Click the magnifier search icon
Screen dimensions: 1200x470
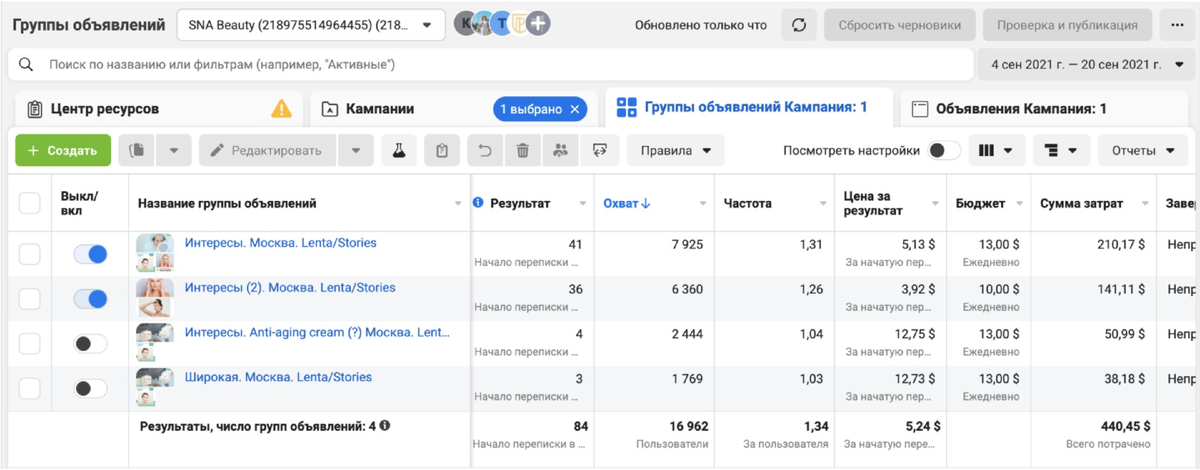[26, 65]
